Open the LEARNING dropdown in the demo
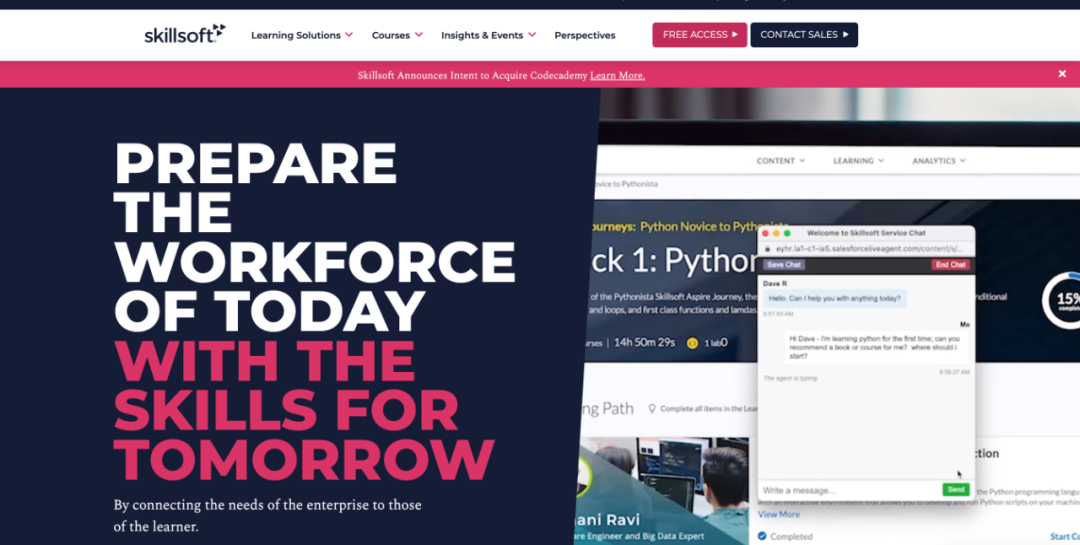Image resolution: width=1080 pixels, height=545 pixels. (x=858, y=161)
